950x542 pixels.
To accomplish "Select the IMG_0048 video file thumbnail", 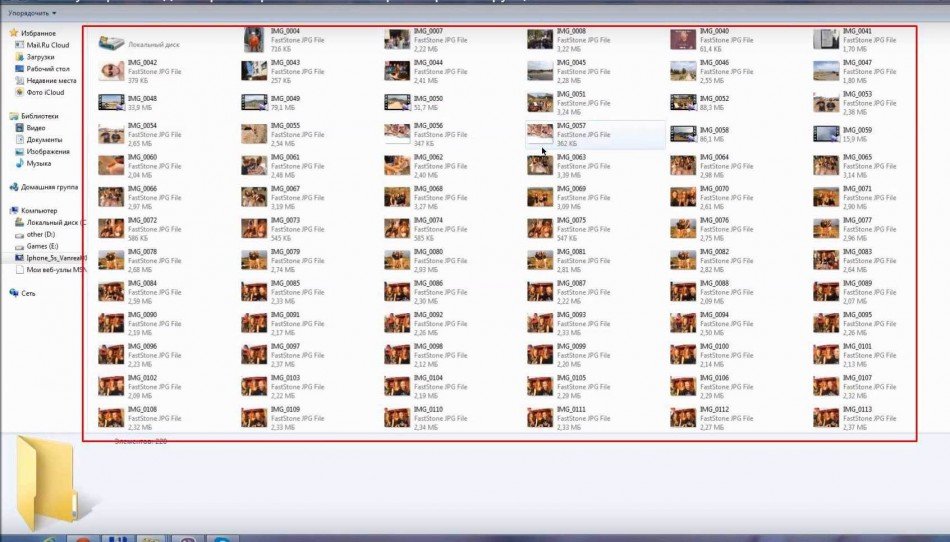I will pos(111,103).
